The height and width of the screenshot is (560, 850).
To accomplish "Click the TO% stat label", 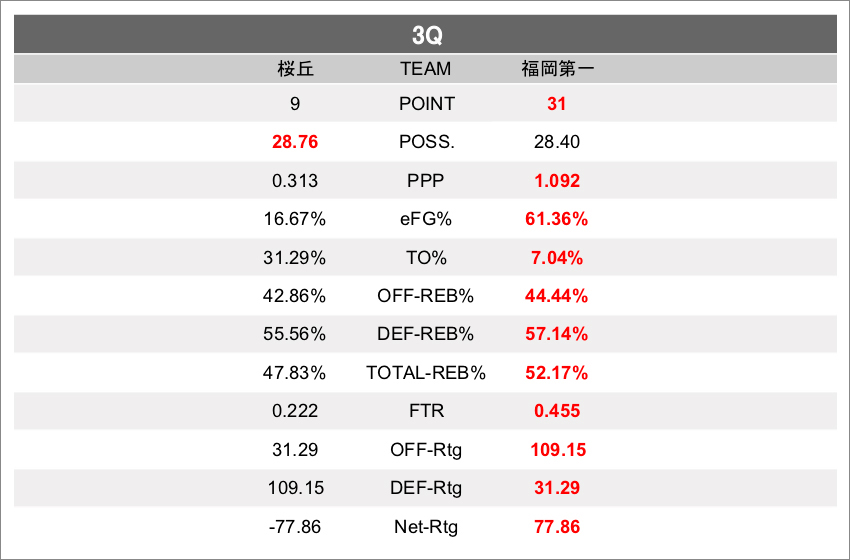I will (x=426, y=258).
